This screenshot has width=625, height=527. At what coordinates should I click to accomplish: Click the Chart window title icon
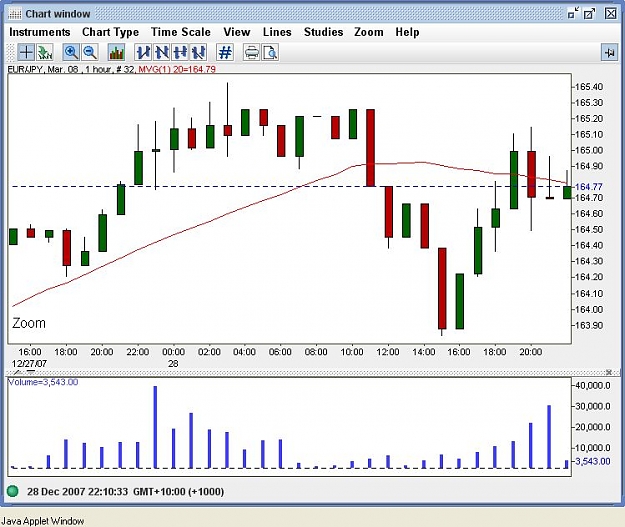pos(15,14)
